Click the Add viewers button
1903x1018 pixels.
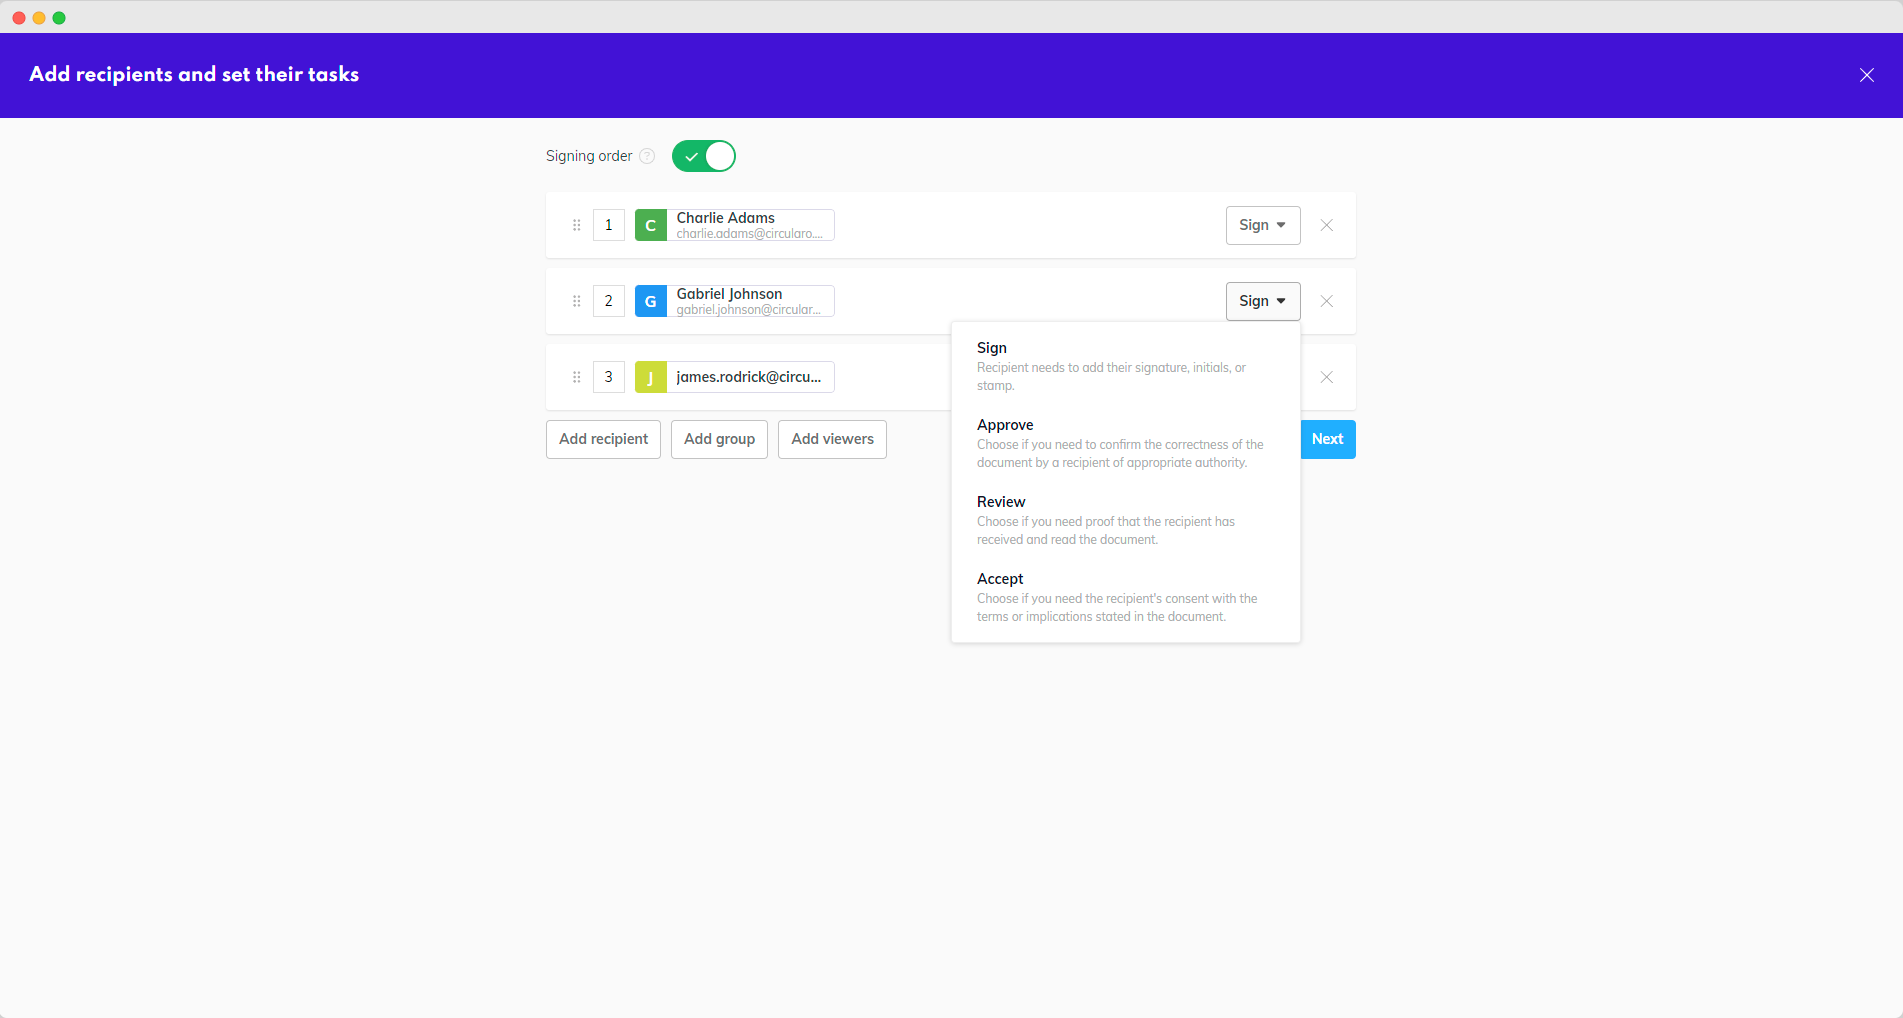point(832,439)
